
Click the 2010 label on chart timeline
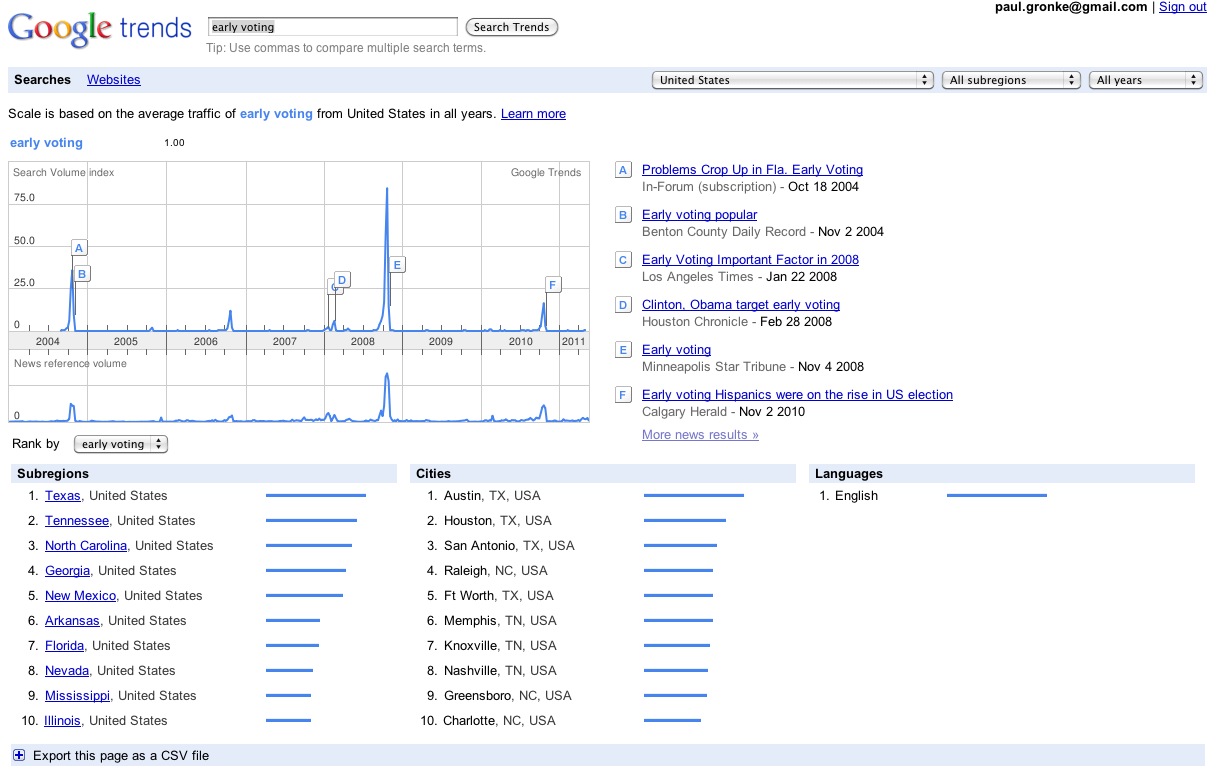pyautogui.click(x=521, y=342)
